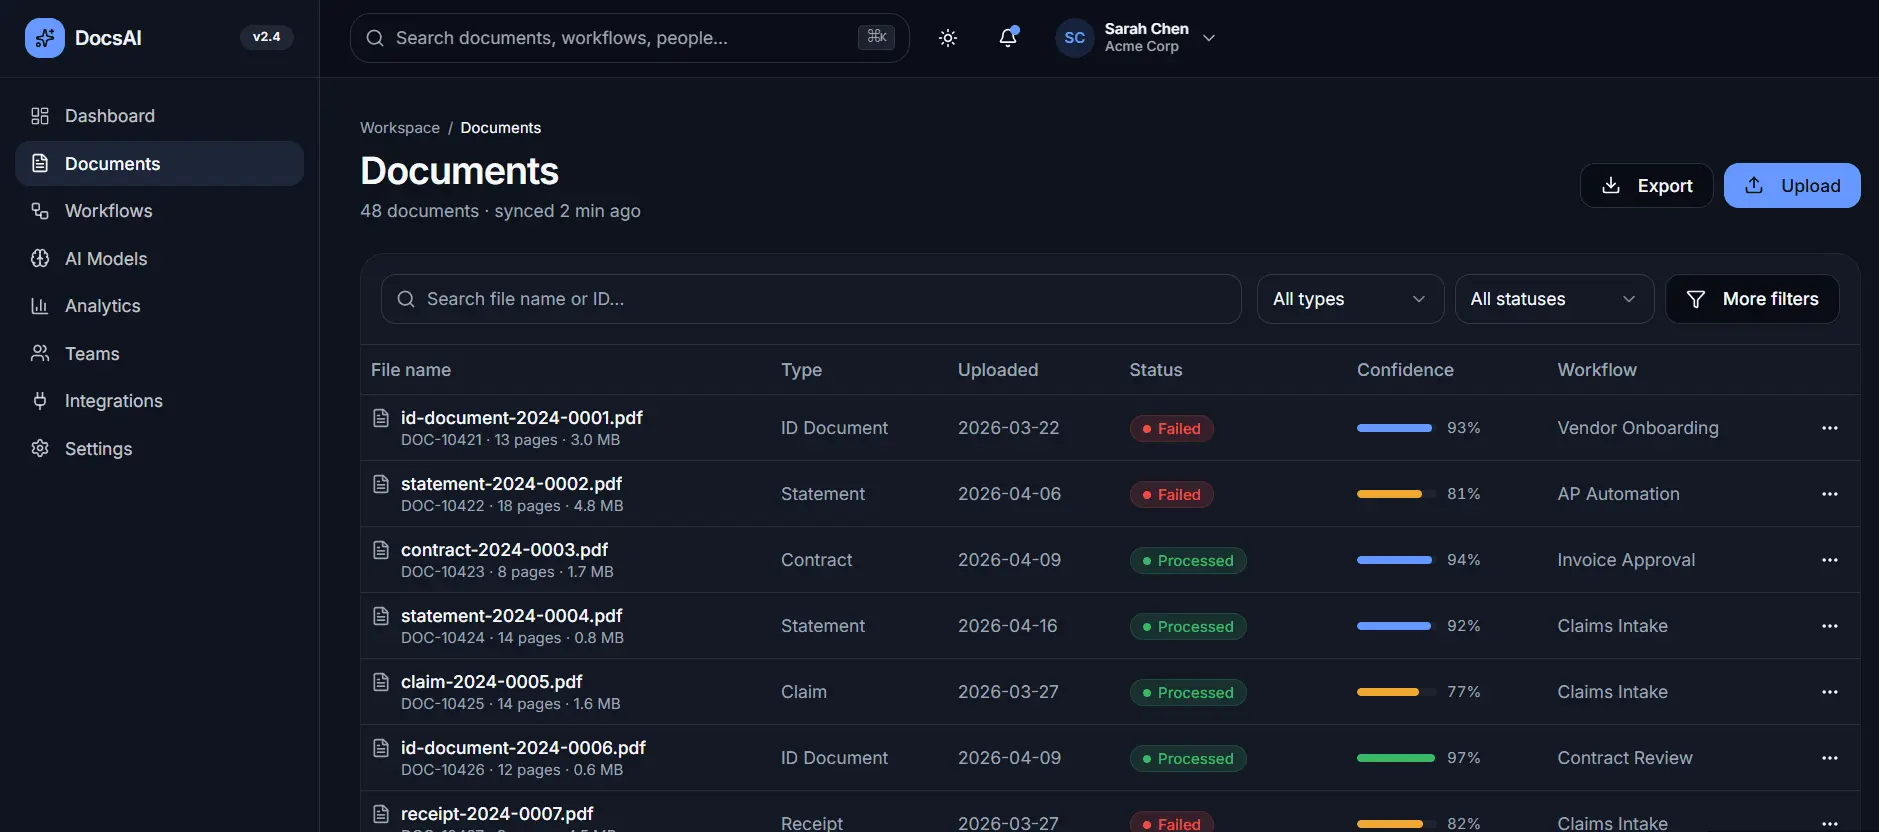This screenshot has width=1879, height=832.
Task: Open row menu for contract-2024-0003.pdf
Action: click(x=1830, y=560)
